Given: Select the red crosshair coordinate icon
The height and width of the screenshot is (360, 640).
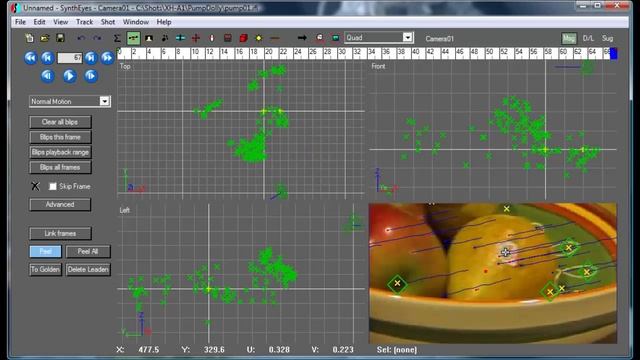Looking at the screenshot, I should 196,38.
